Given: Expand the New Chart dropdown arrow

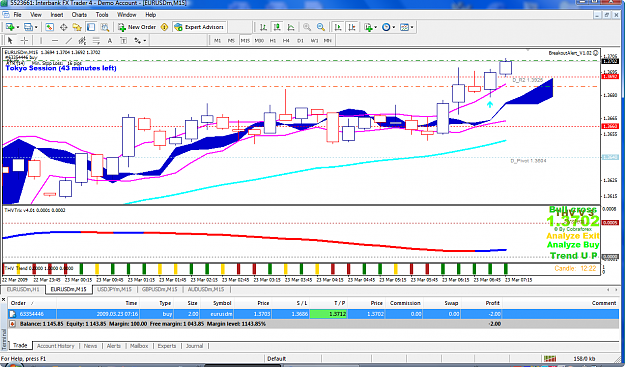Looking at the screenshot, I should pos(18,27).
